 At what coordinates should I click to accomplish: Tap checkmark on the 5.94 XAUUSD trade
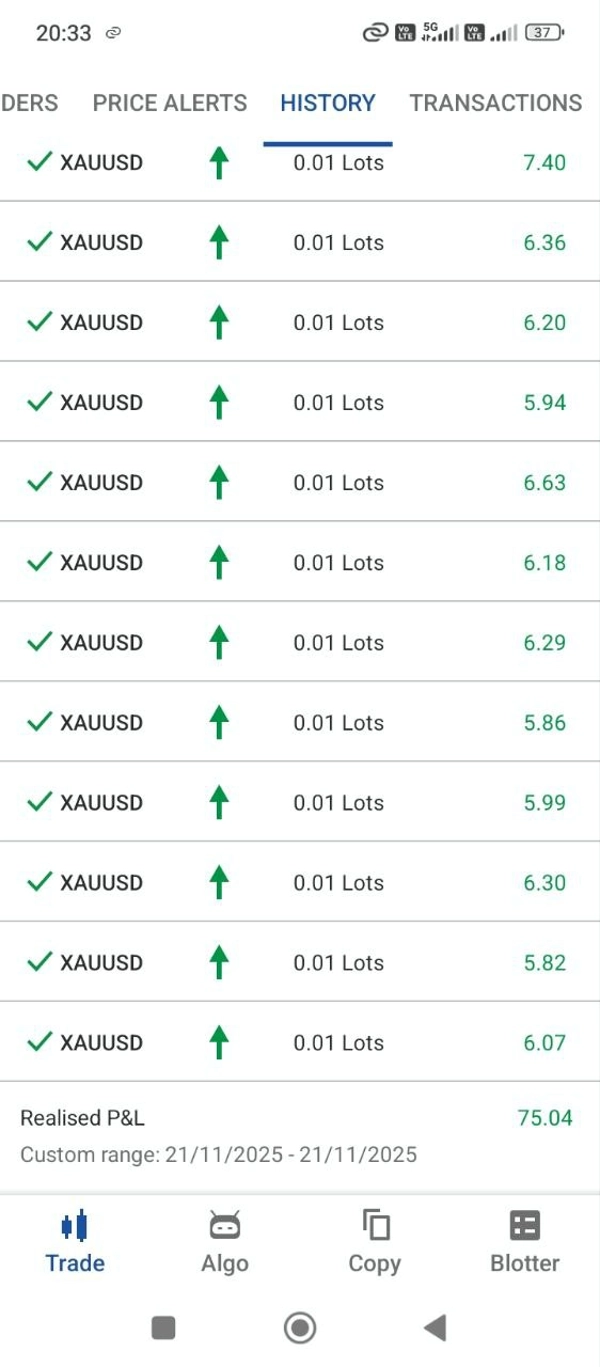pos(39,402)
